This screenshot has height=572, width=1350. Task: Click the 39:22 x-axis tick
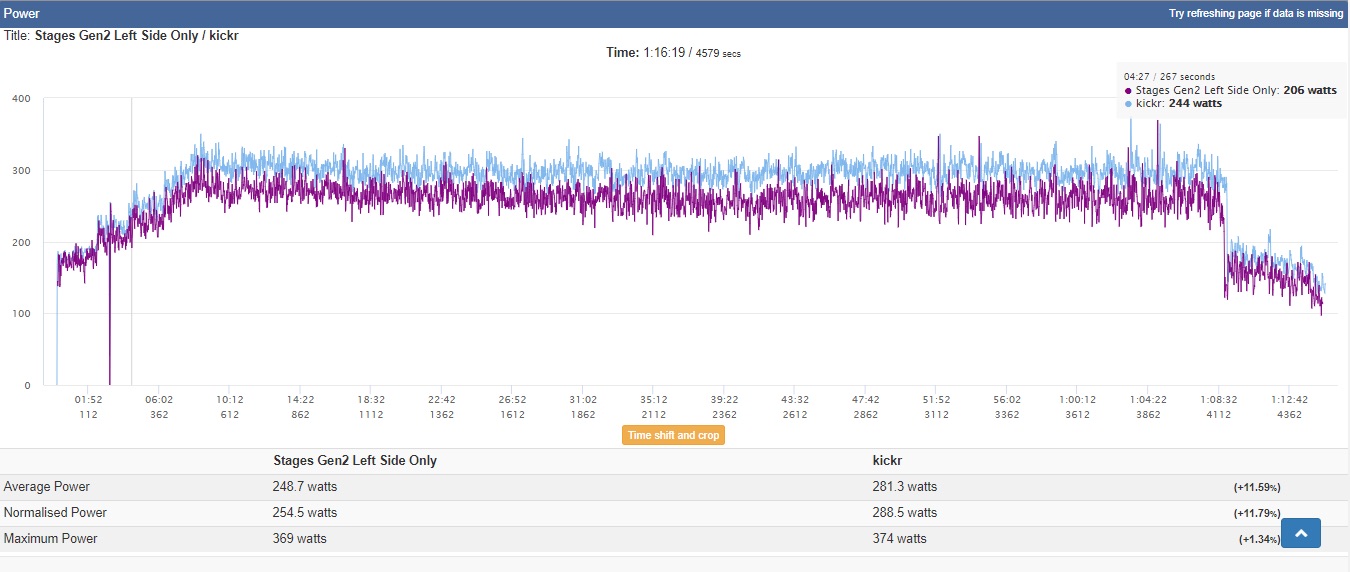point(725,400)
